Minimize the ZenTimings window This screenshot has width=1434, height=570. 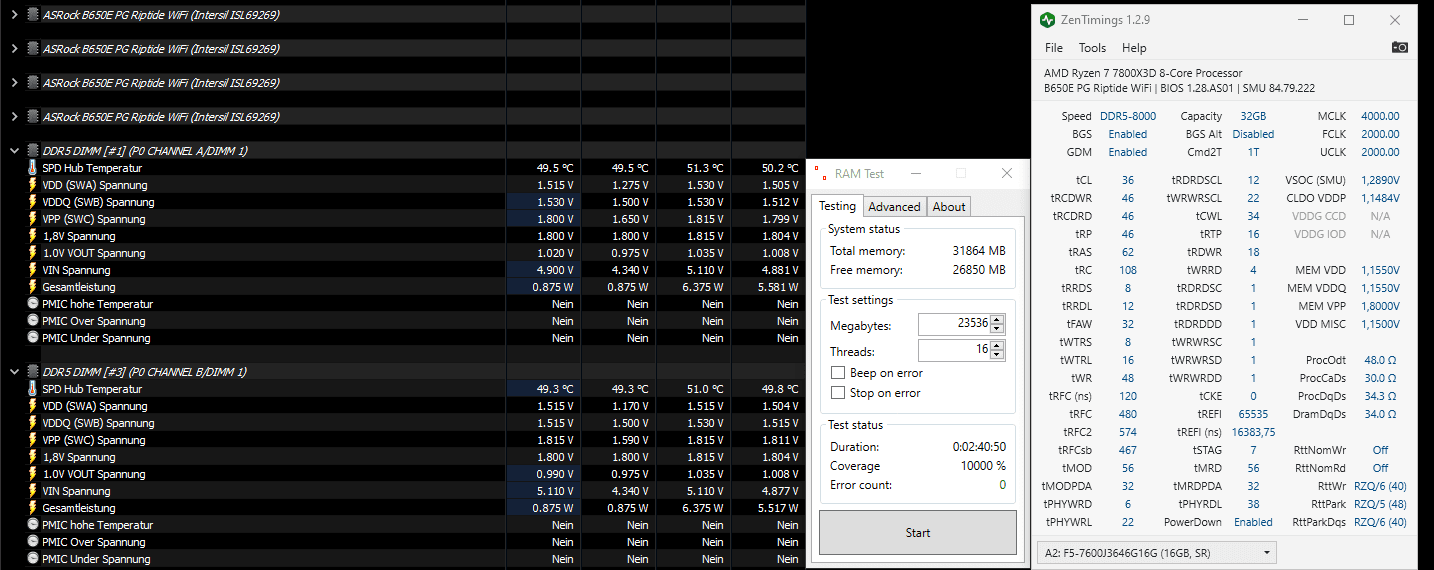point(1302,20)
